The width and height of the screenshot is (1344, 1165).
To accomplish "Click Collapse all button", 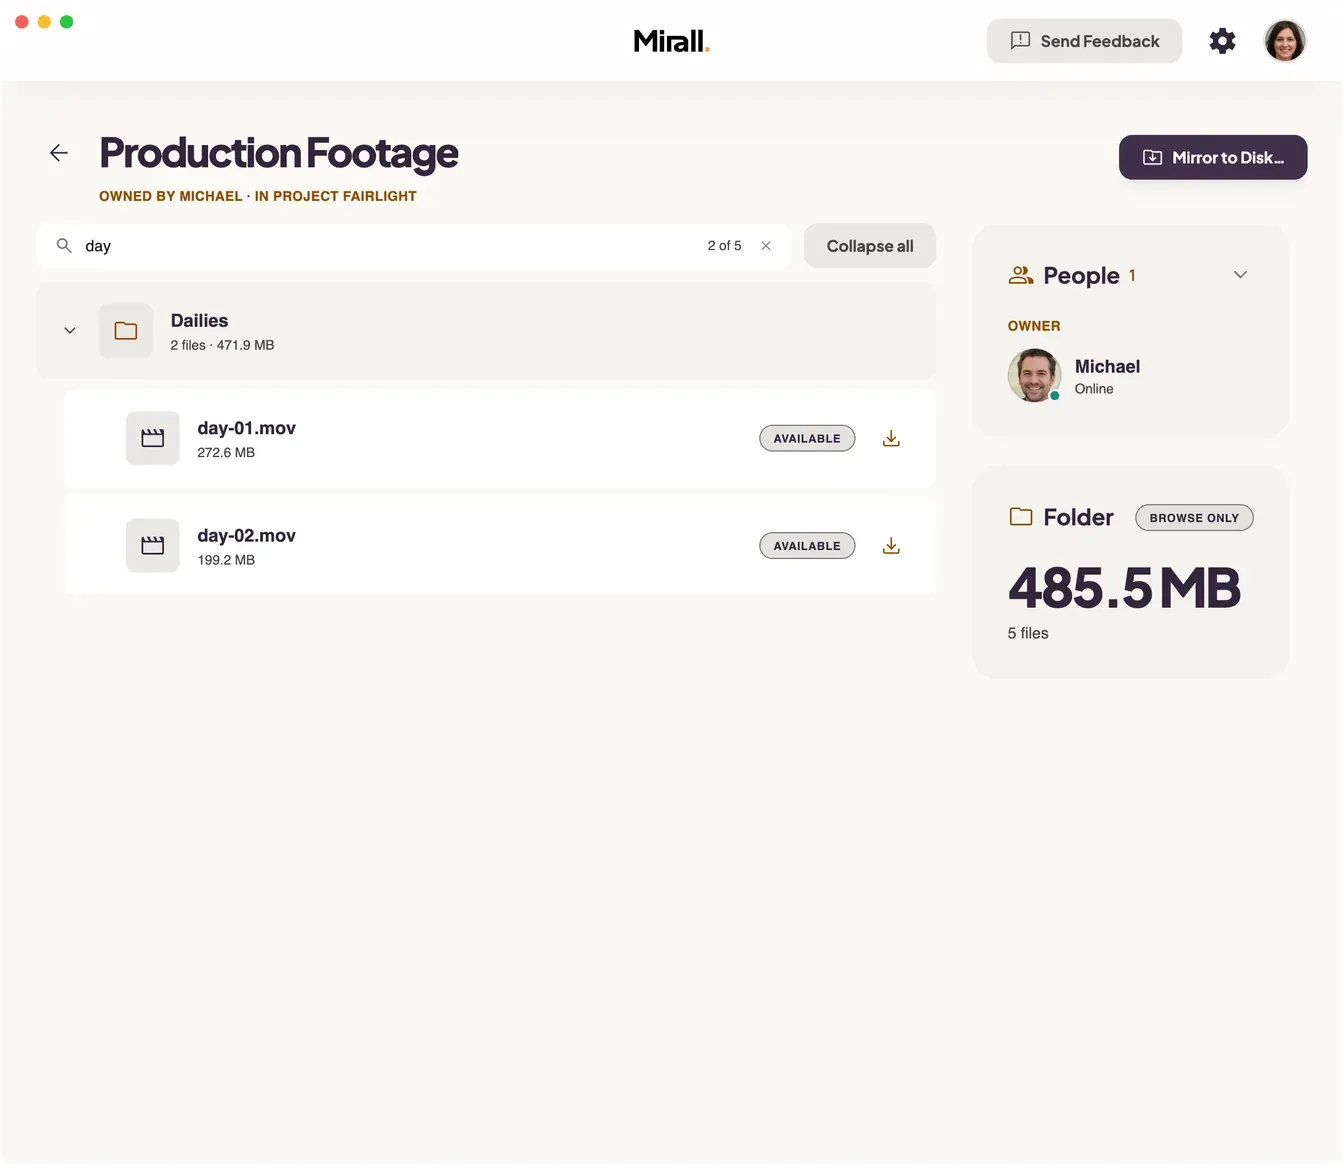I will click(x=870, y=246).
